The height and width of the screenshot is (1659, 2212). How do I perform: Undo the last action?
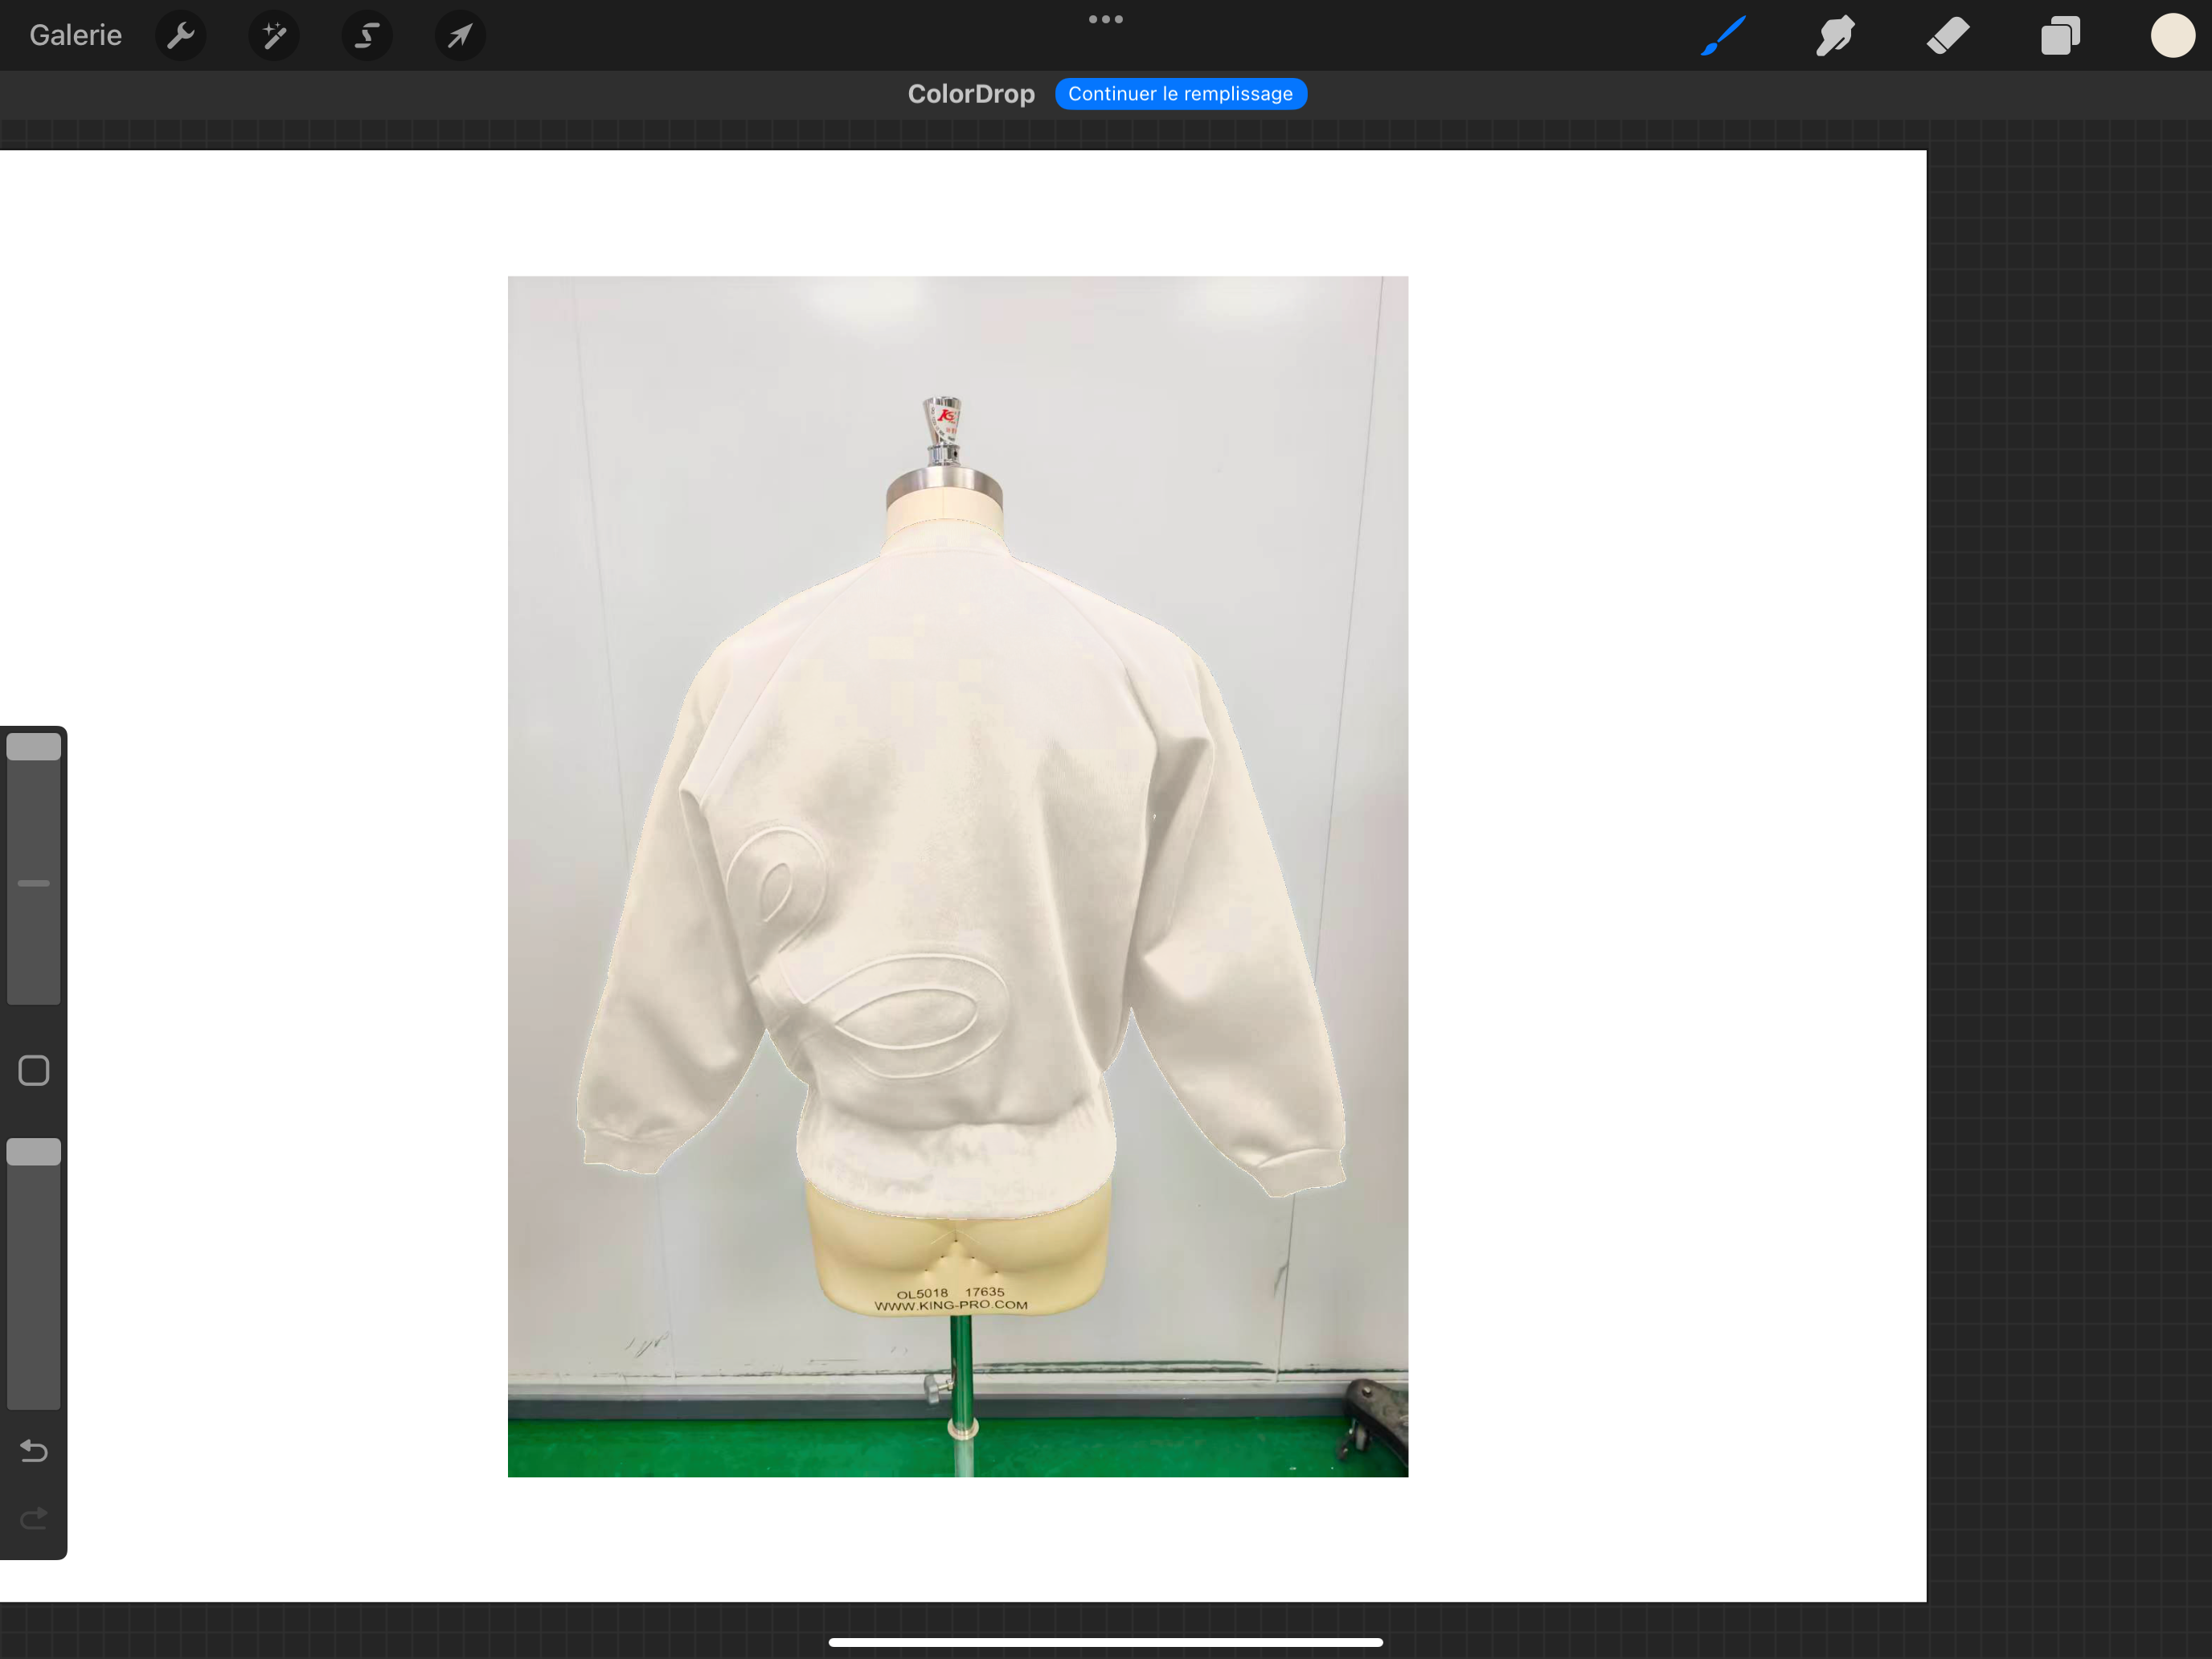(x=34, y=1450)
